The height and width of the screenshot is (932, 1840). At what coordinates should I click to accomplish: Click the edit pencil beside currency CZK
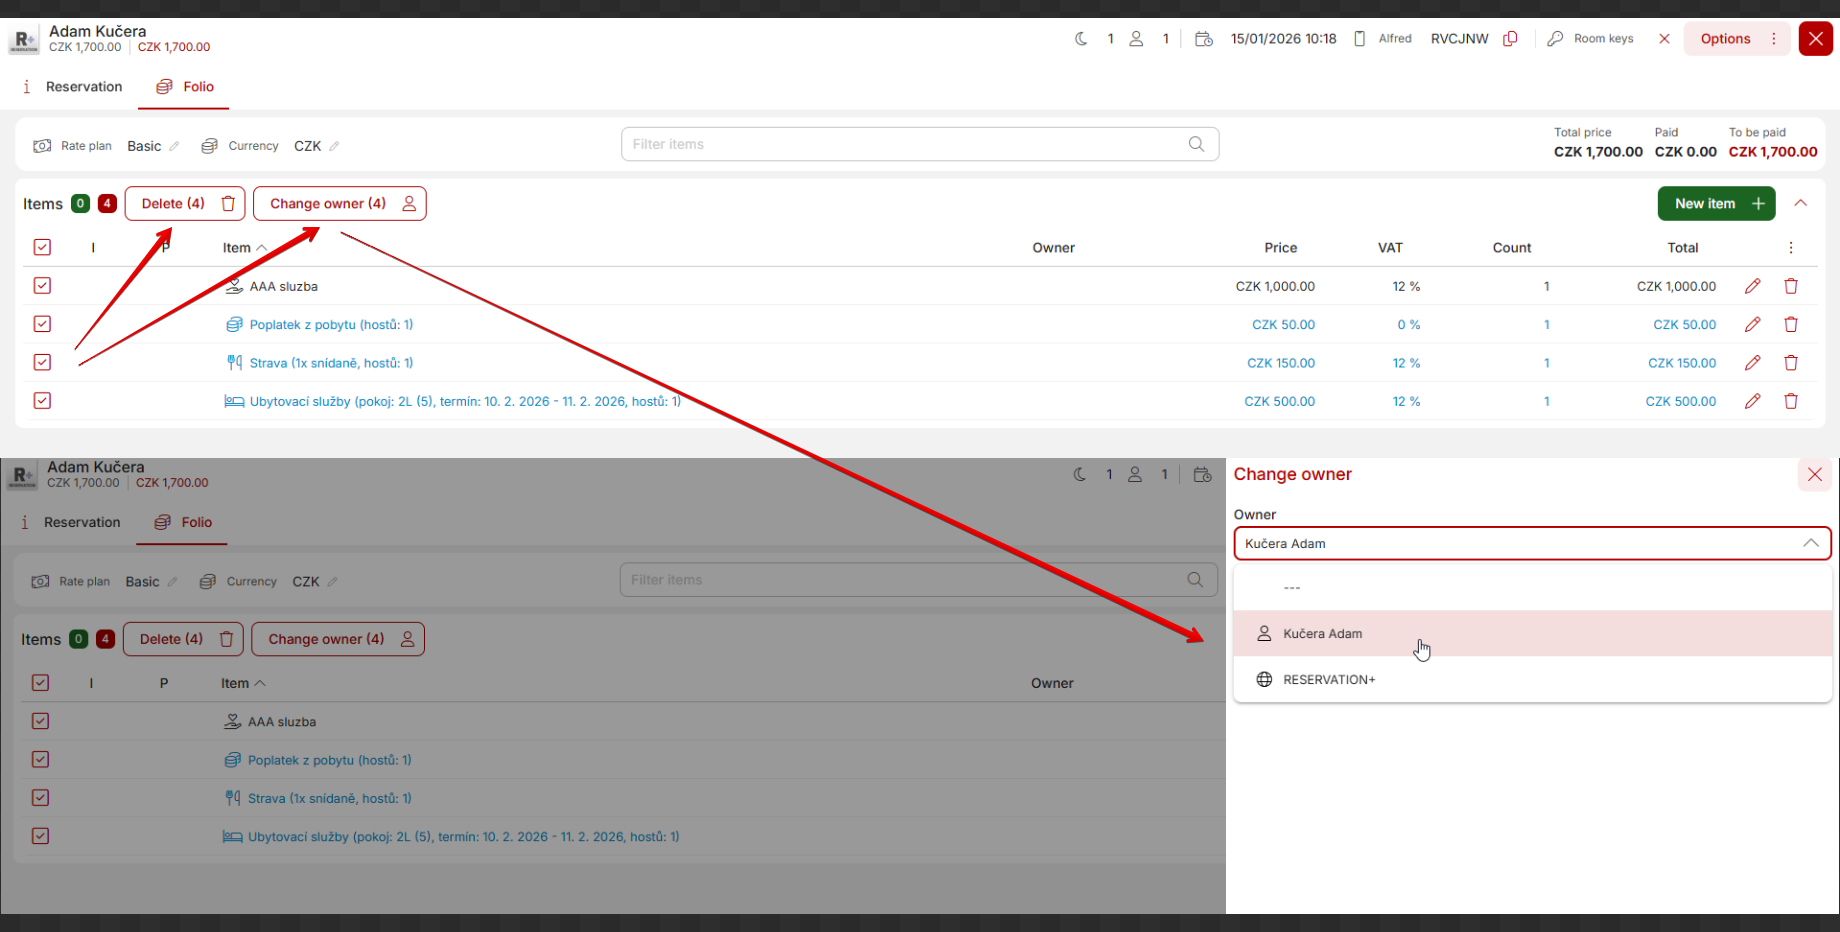(334, 146)
